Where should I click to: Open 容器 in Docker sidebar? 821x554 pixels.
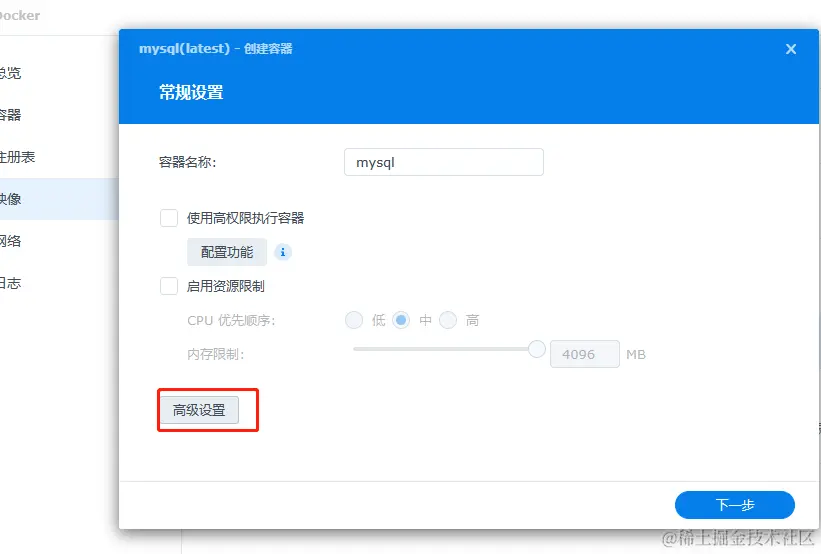pyautogui.click(x=10, y=115)
